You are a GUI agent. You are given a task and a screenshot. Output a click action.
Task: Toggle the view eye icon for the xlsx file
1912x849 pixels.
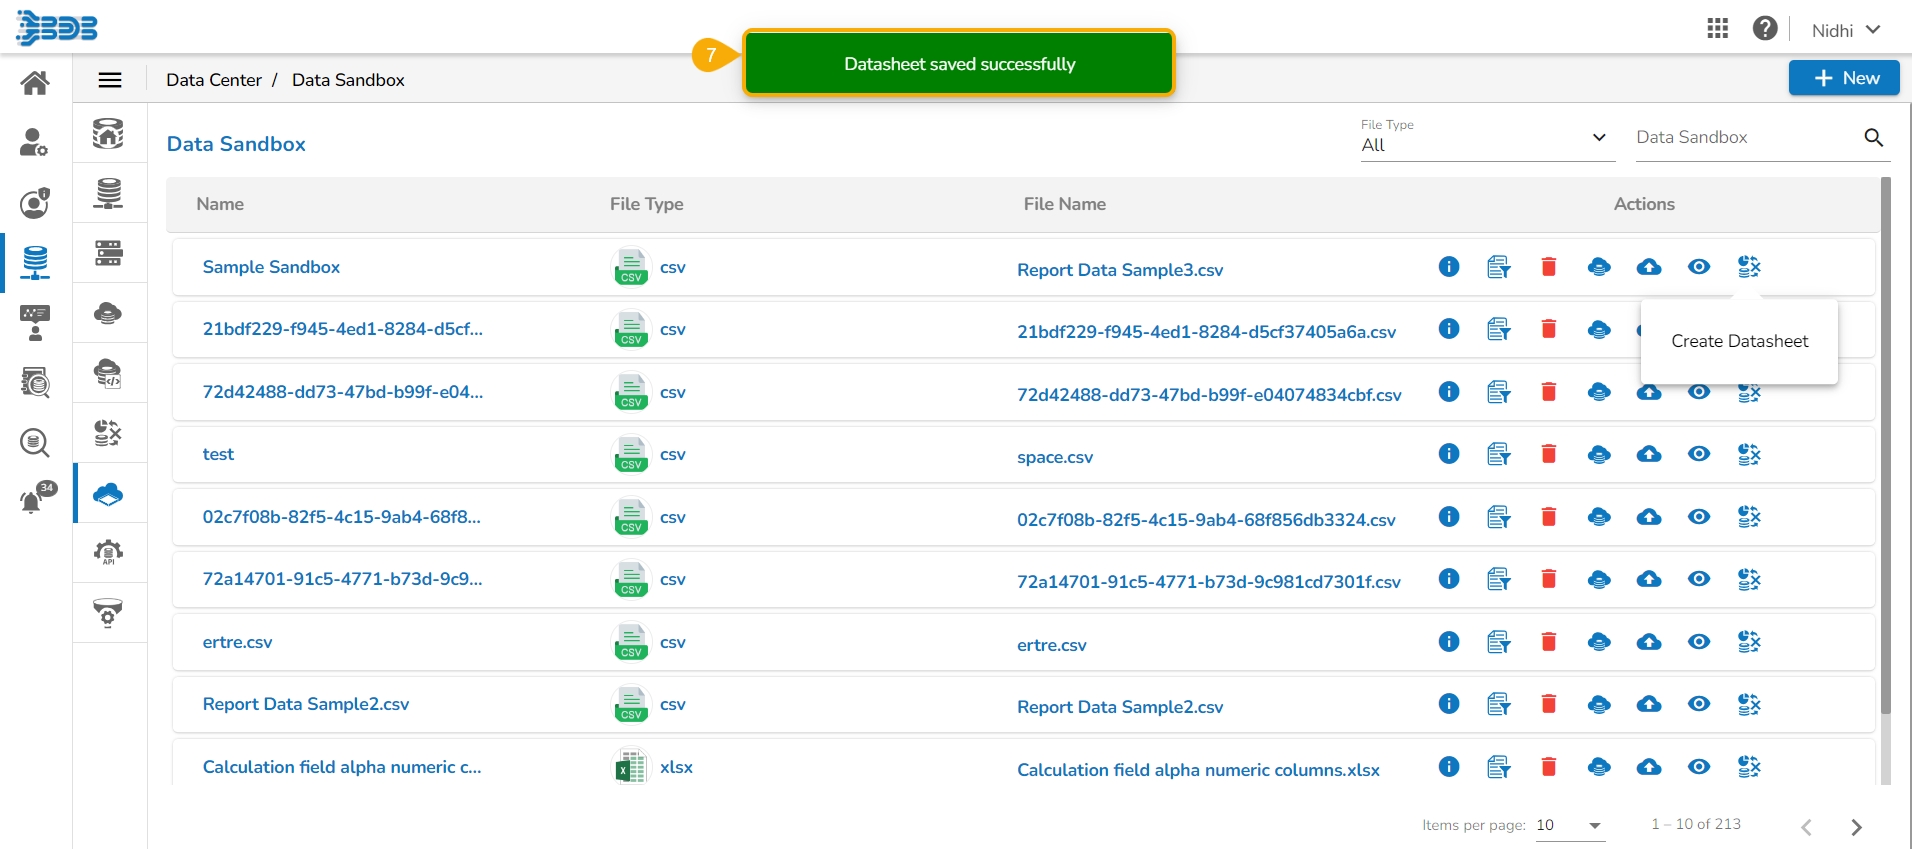point(1699,767)
